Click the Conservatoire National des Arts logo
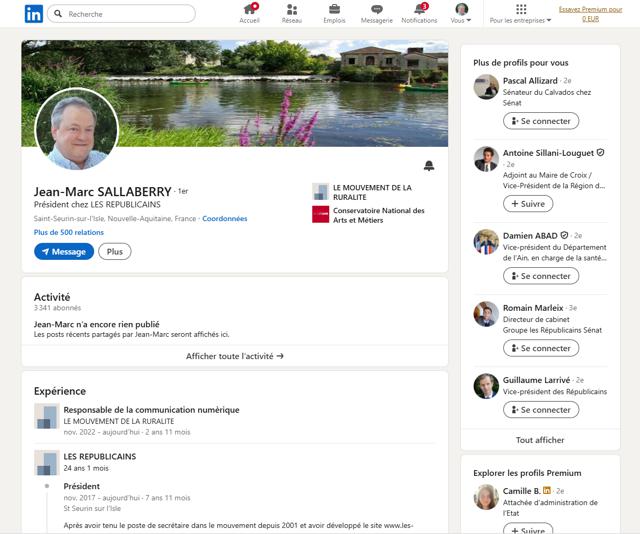This screenshot has width=640, height=534. pos(320,214)
